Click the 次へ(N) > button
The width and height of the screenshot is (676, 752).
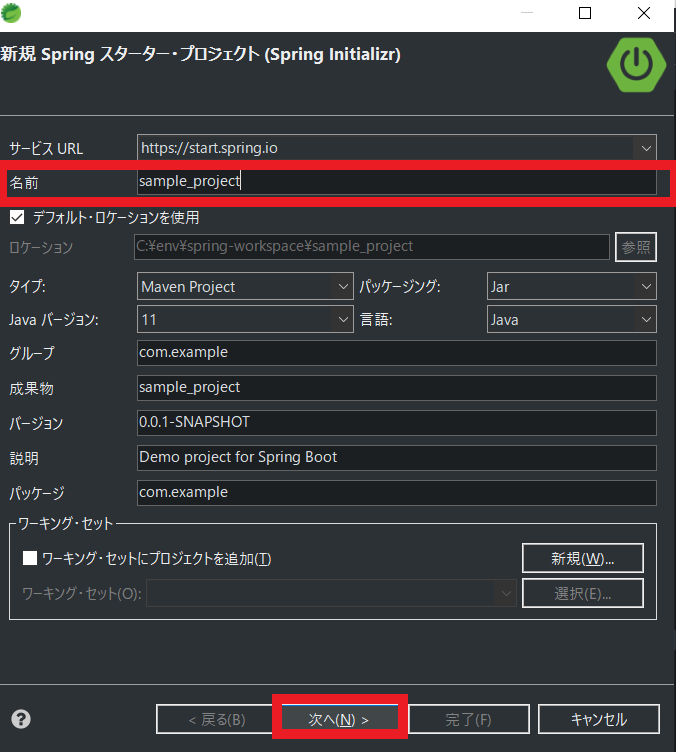point(339,719)
